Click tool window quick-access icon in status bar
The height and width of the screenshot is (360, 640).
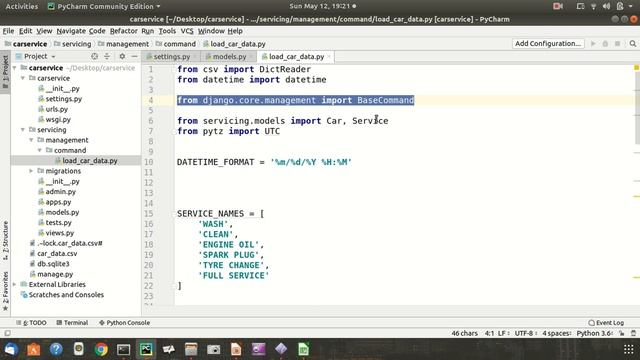click(7, 333)
